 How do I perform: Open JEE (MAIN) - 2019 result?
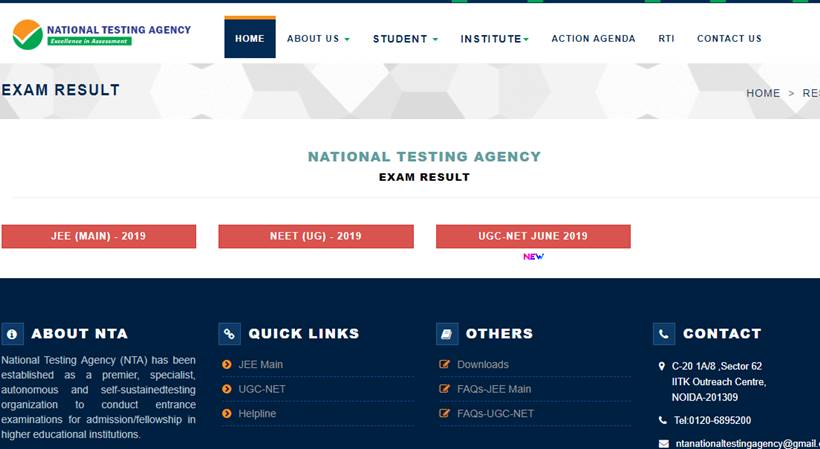(99, 236)
